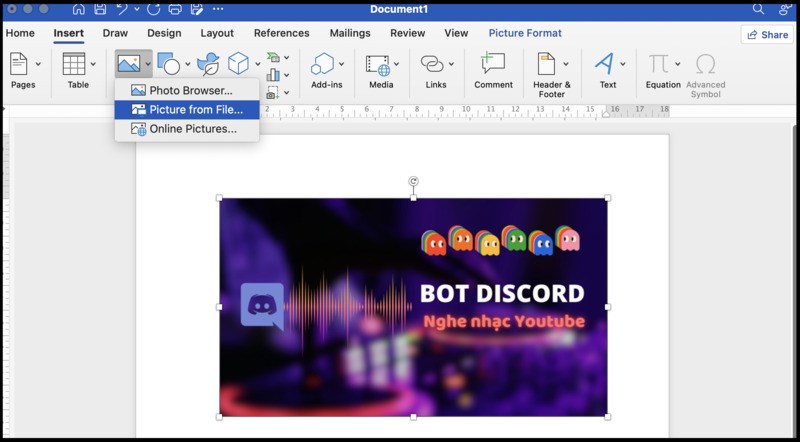Open the Home icon in title bar
This screenshot has height=442, width=800.
click(x=79, y=9)
